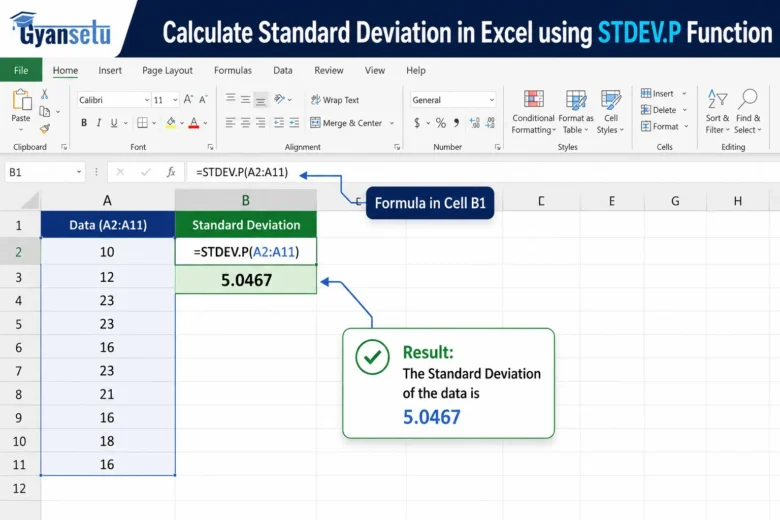The width and height of the screenshot is (780, 520).
Task: Click the Paste clipboard icon
Action: tap(21, 100)
